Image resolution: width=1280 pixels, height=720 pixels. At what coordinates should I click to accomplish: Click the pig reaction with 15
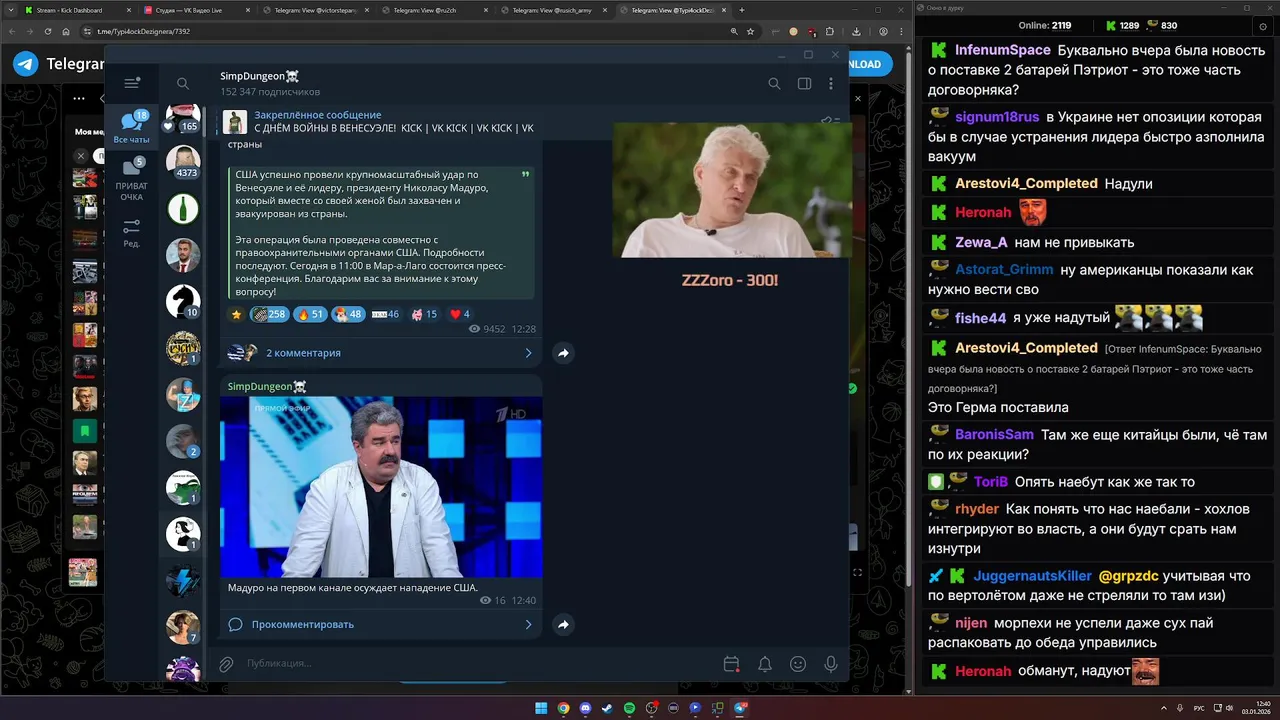424,314
